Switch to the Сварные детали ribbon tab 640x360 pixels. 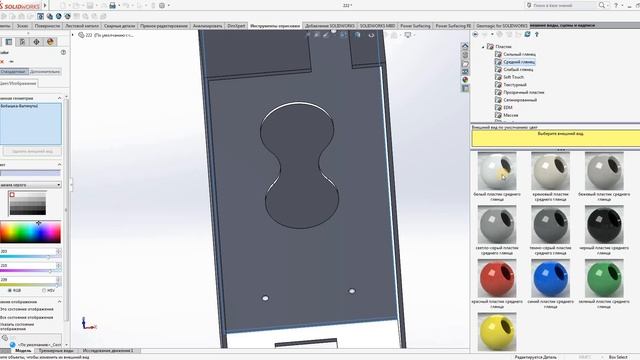(x=119, y=26)
